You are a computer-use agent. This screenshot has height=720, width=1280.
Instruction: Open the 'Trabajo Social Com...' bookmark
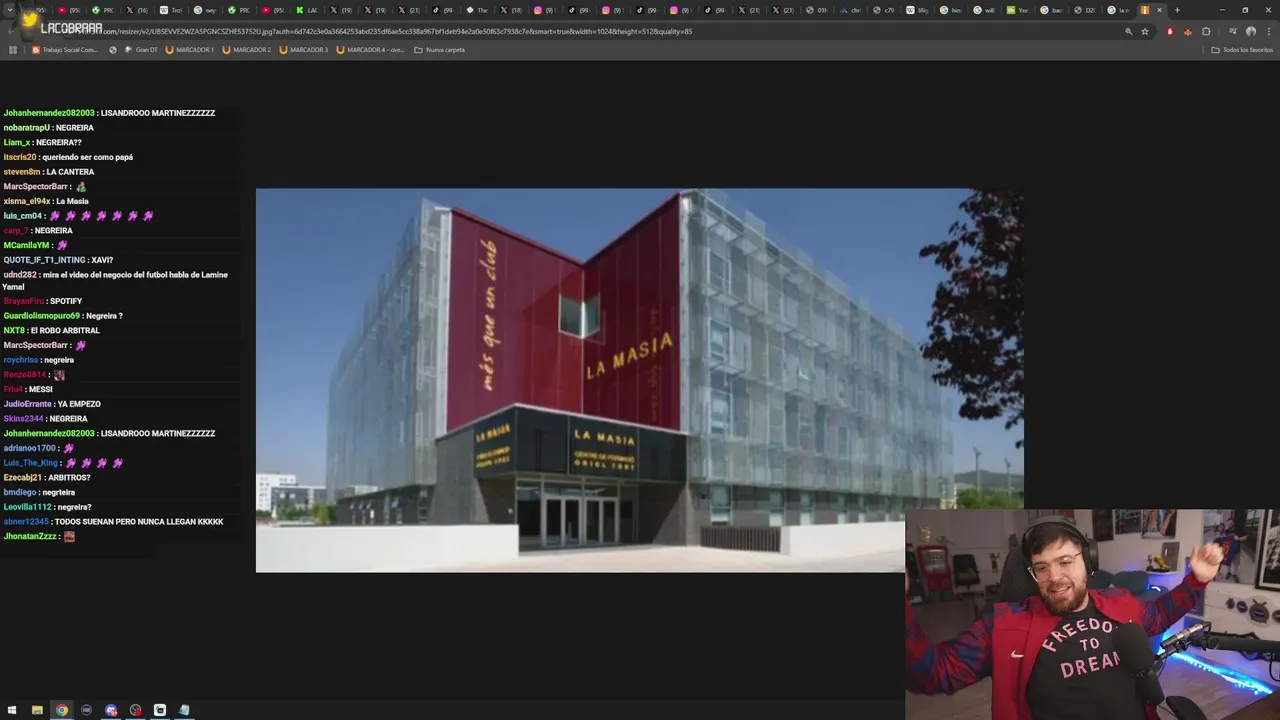pyautogui.click(x=65, y=50)
